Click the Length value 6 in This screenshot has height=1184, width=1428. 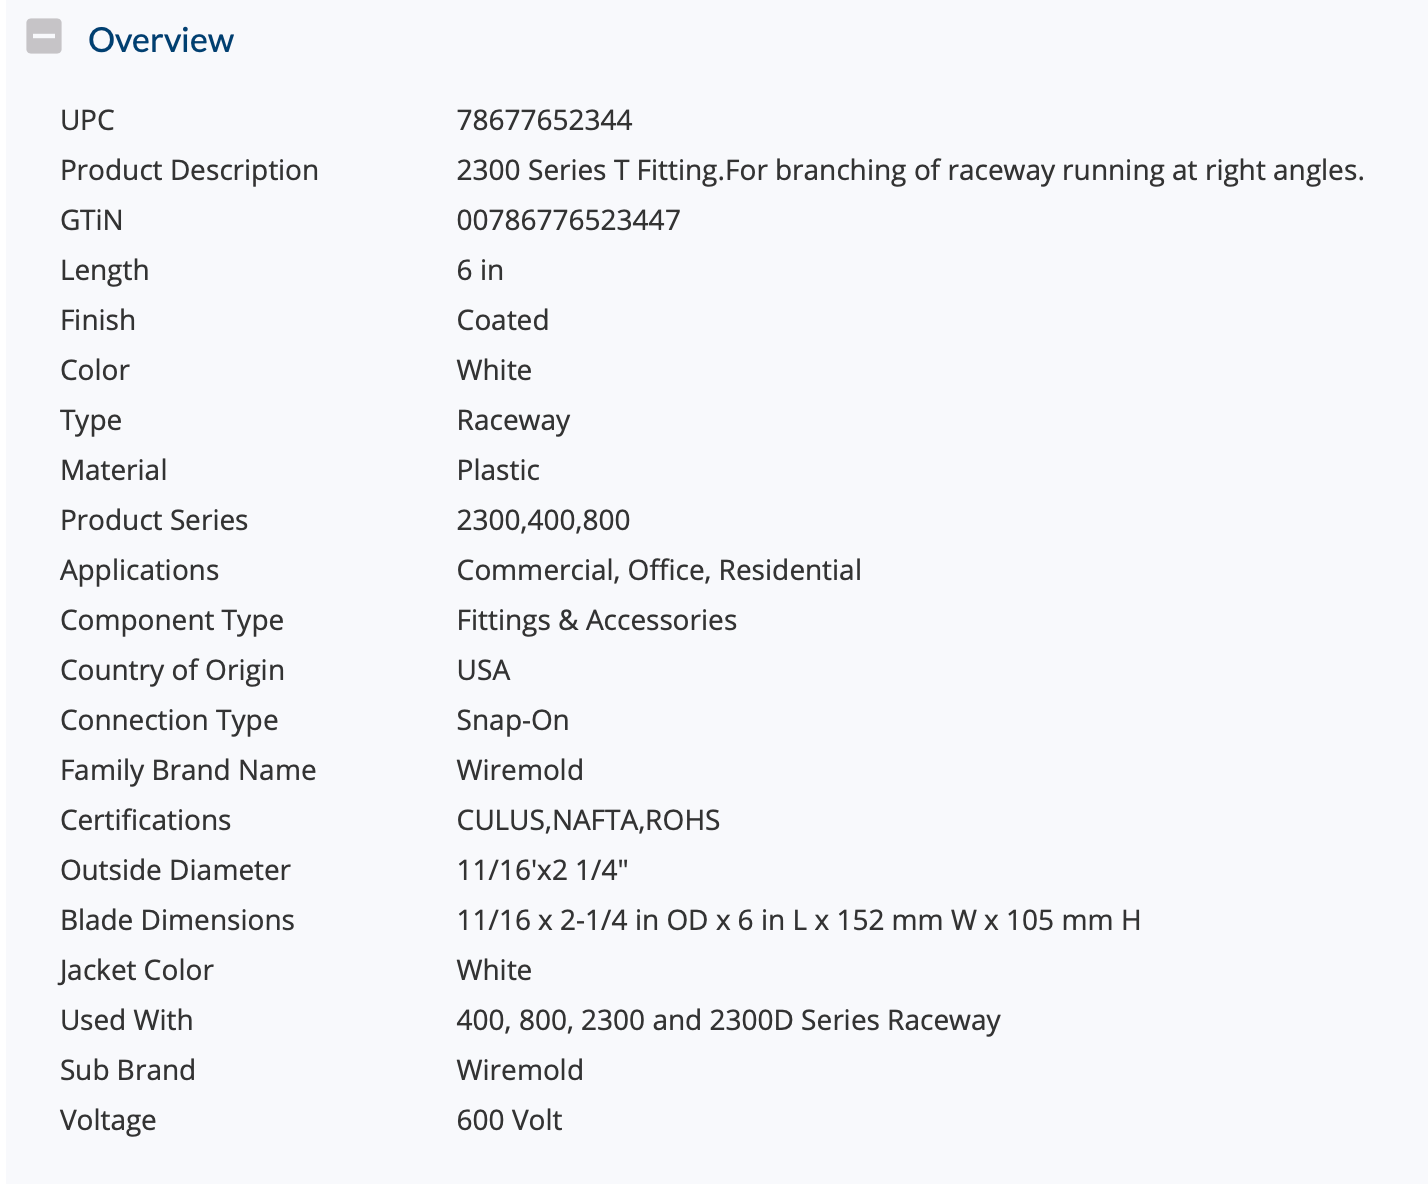pos(480,270)
